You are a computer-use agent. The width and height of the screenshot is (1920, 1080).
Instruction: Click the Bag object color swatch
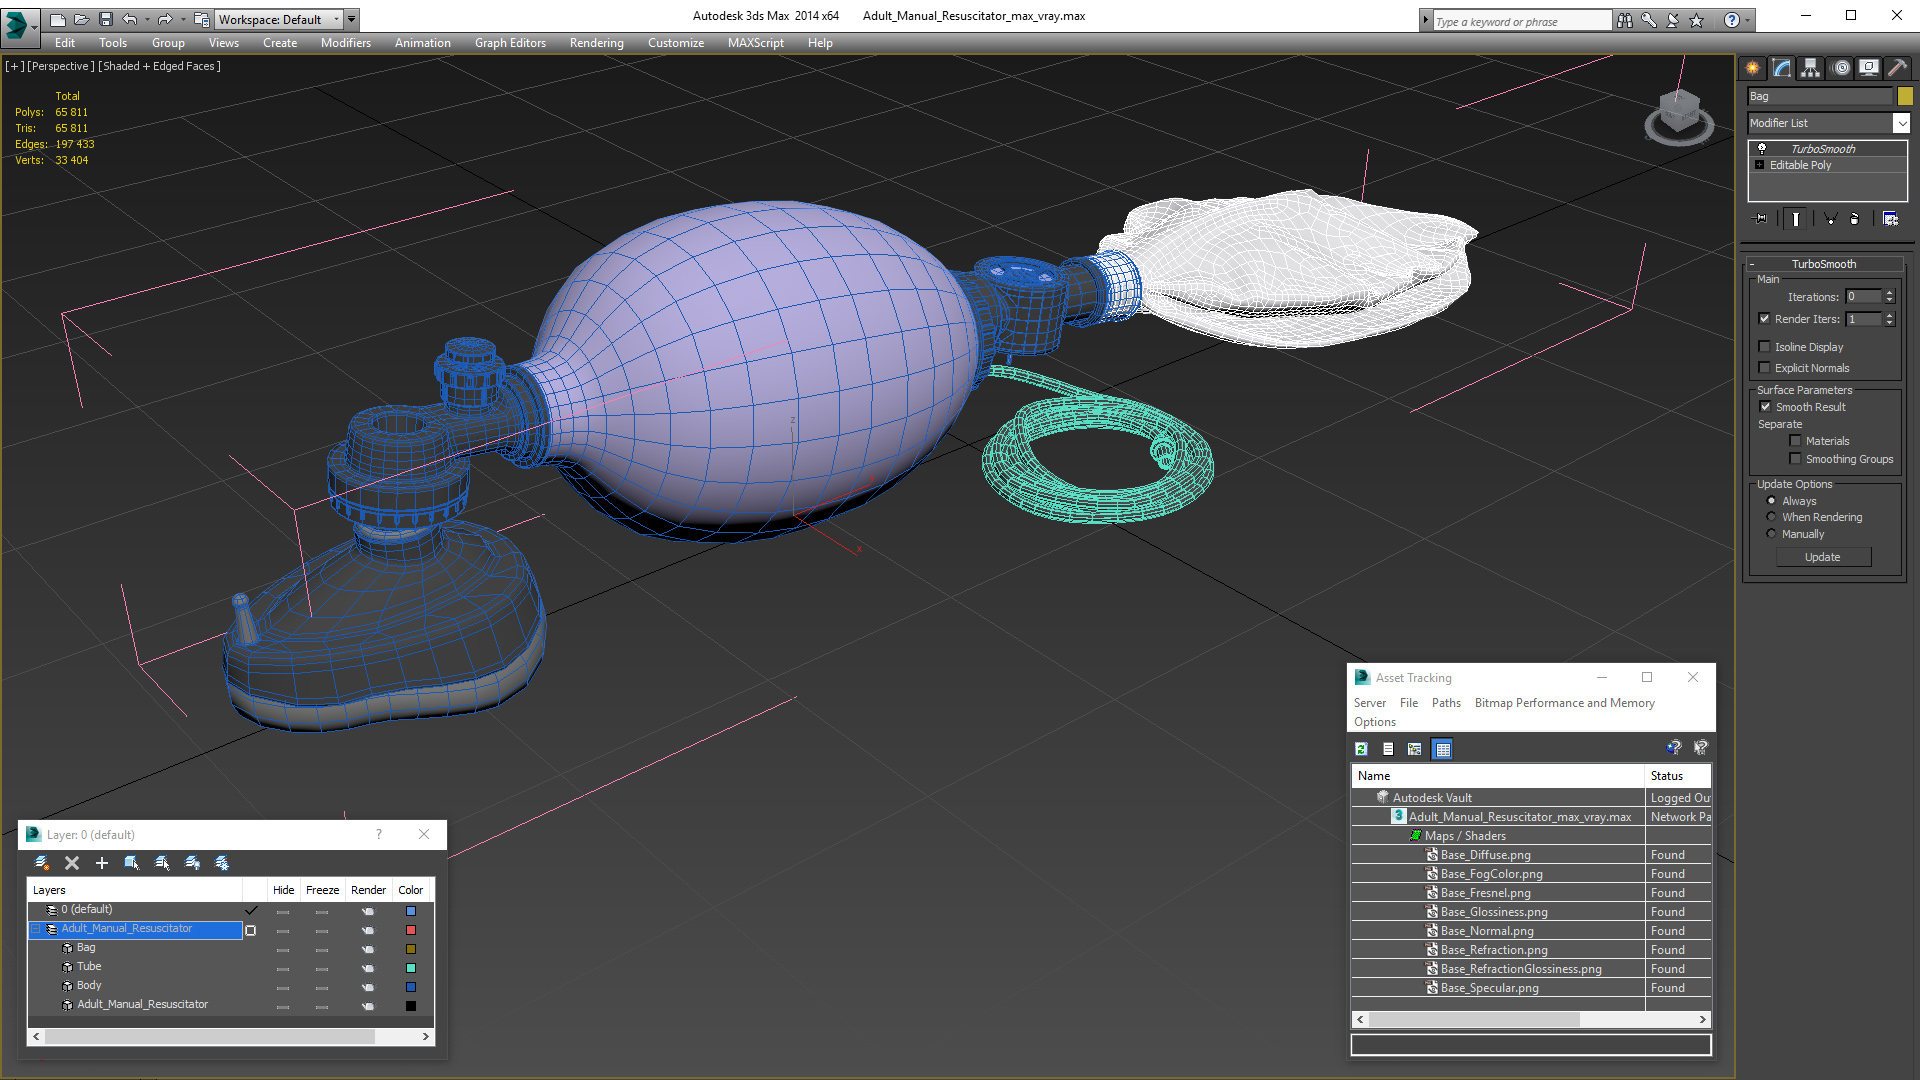[1905, 96]
